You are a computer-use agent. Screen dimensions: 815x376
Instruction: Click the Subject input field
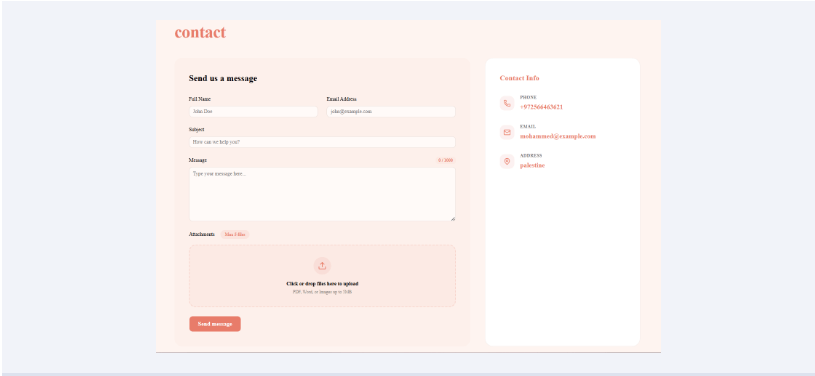(322, 142)
